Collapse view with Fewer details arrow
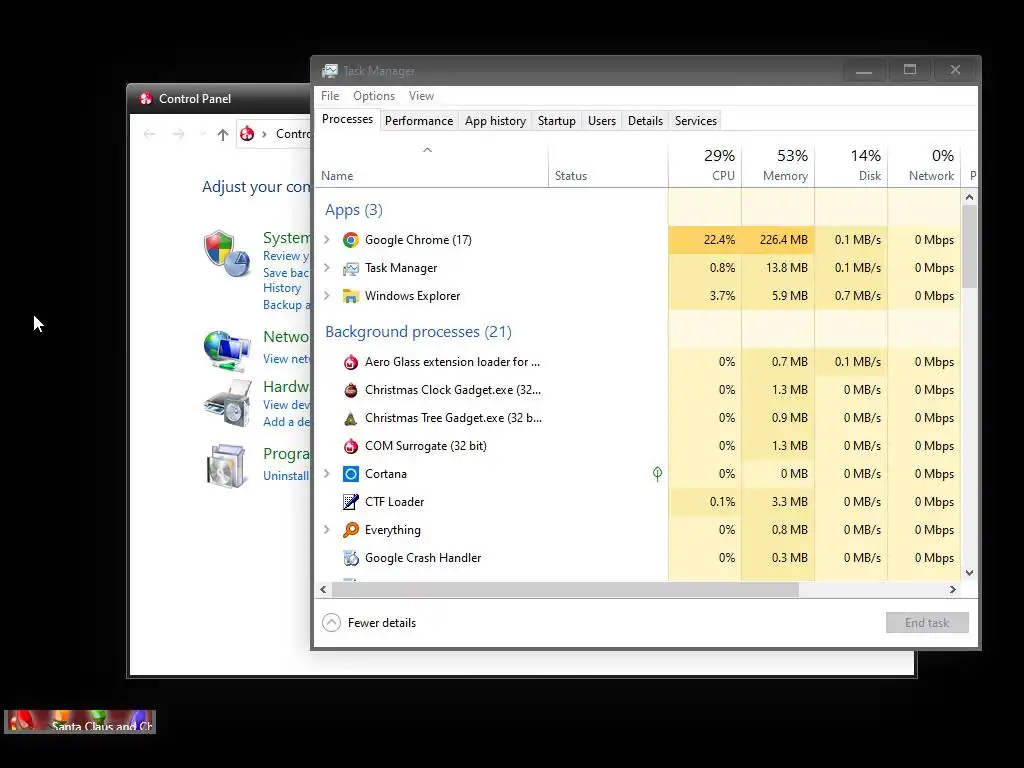The image size is (1024, 768). [331, 622]
